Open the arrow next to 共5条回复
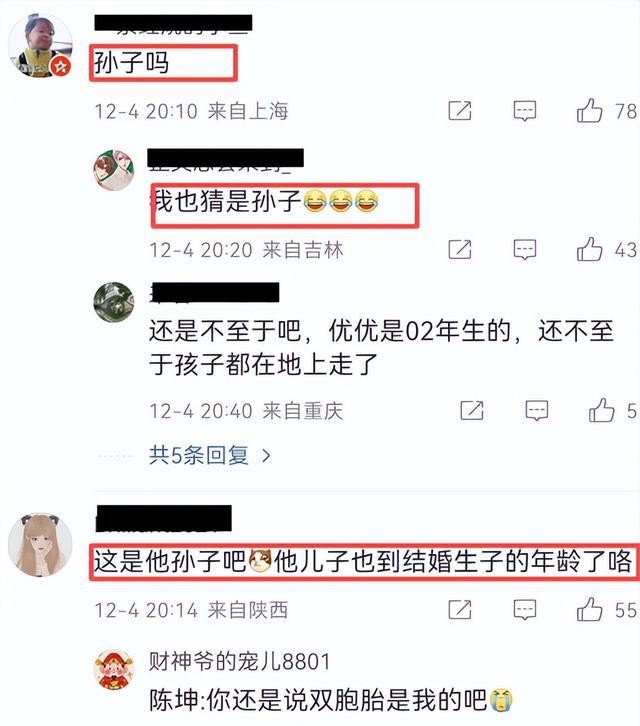 pos(266,456)
